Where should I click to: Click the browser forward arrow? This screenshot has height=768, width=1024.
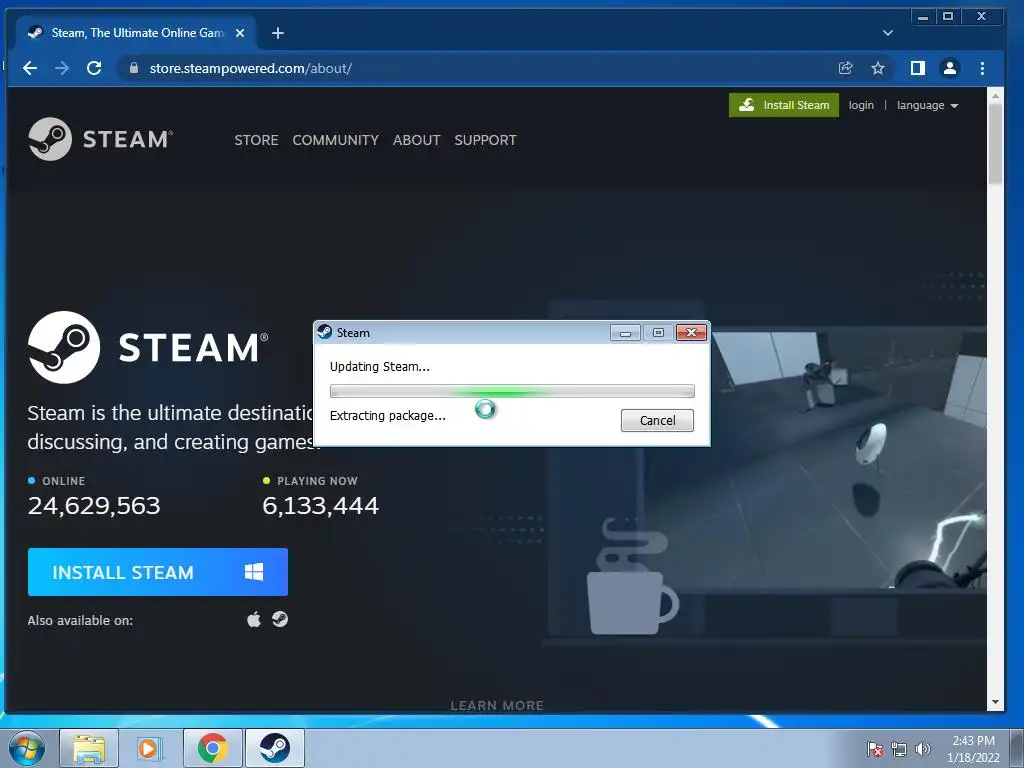coord(62,68)
